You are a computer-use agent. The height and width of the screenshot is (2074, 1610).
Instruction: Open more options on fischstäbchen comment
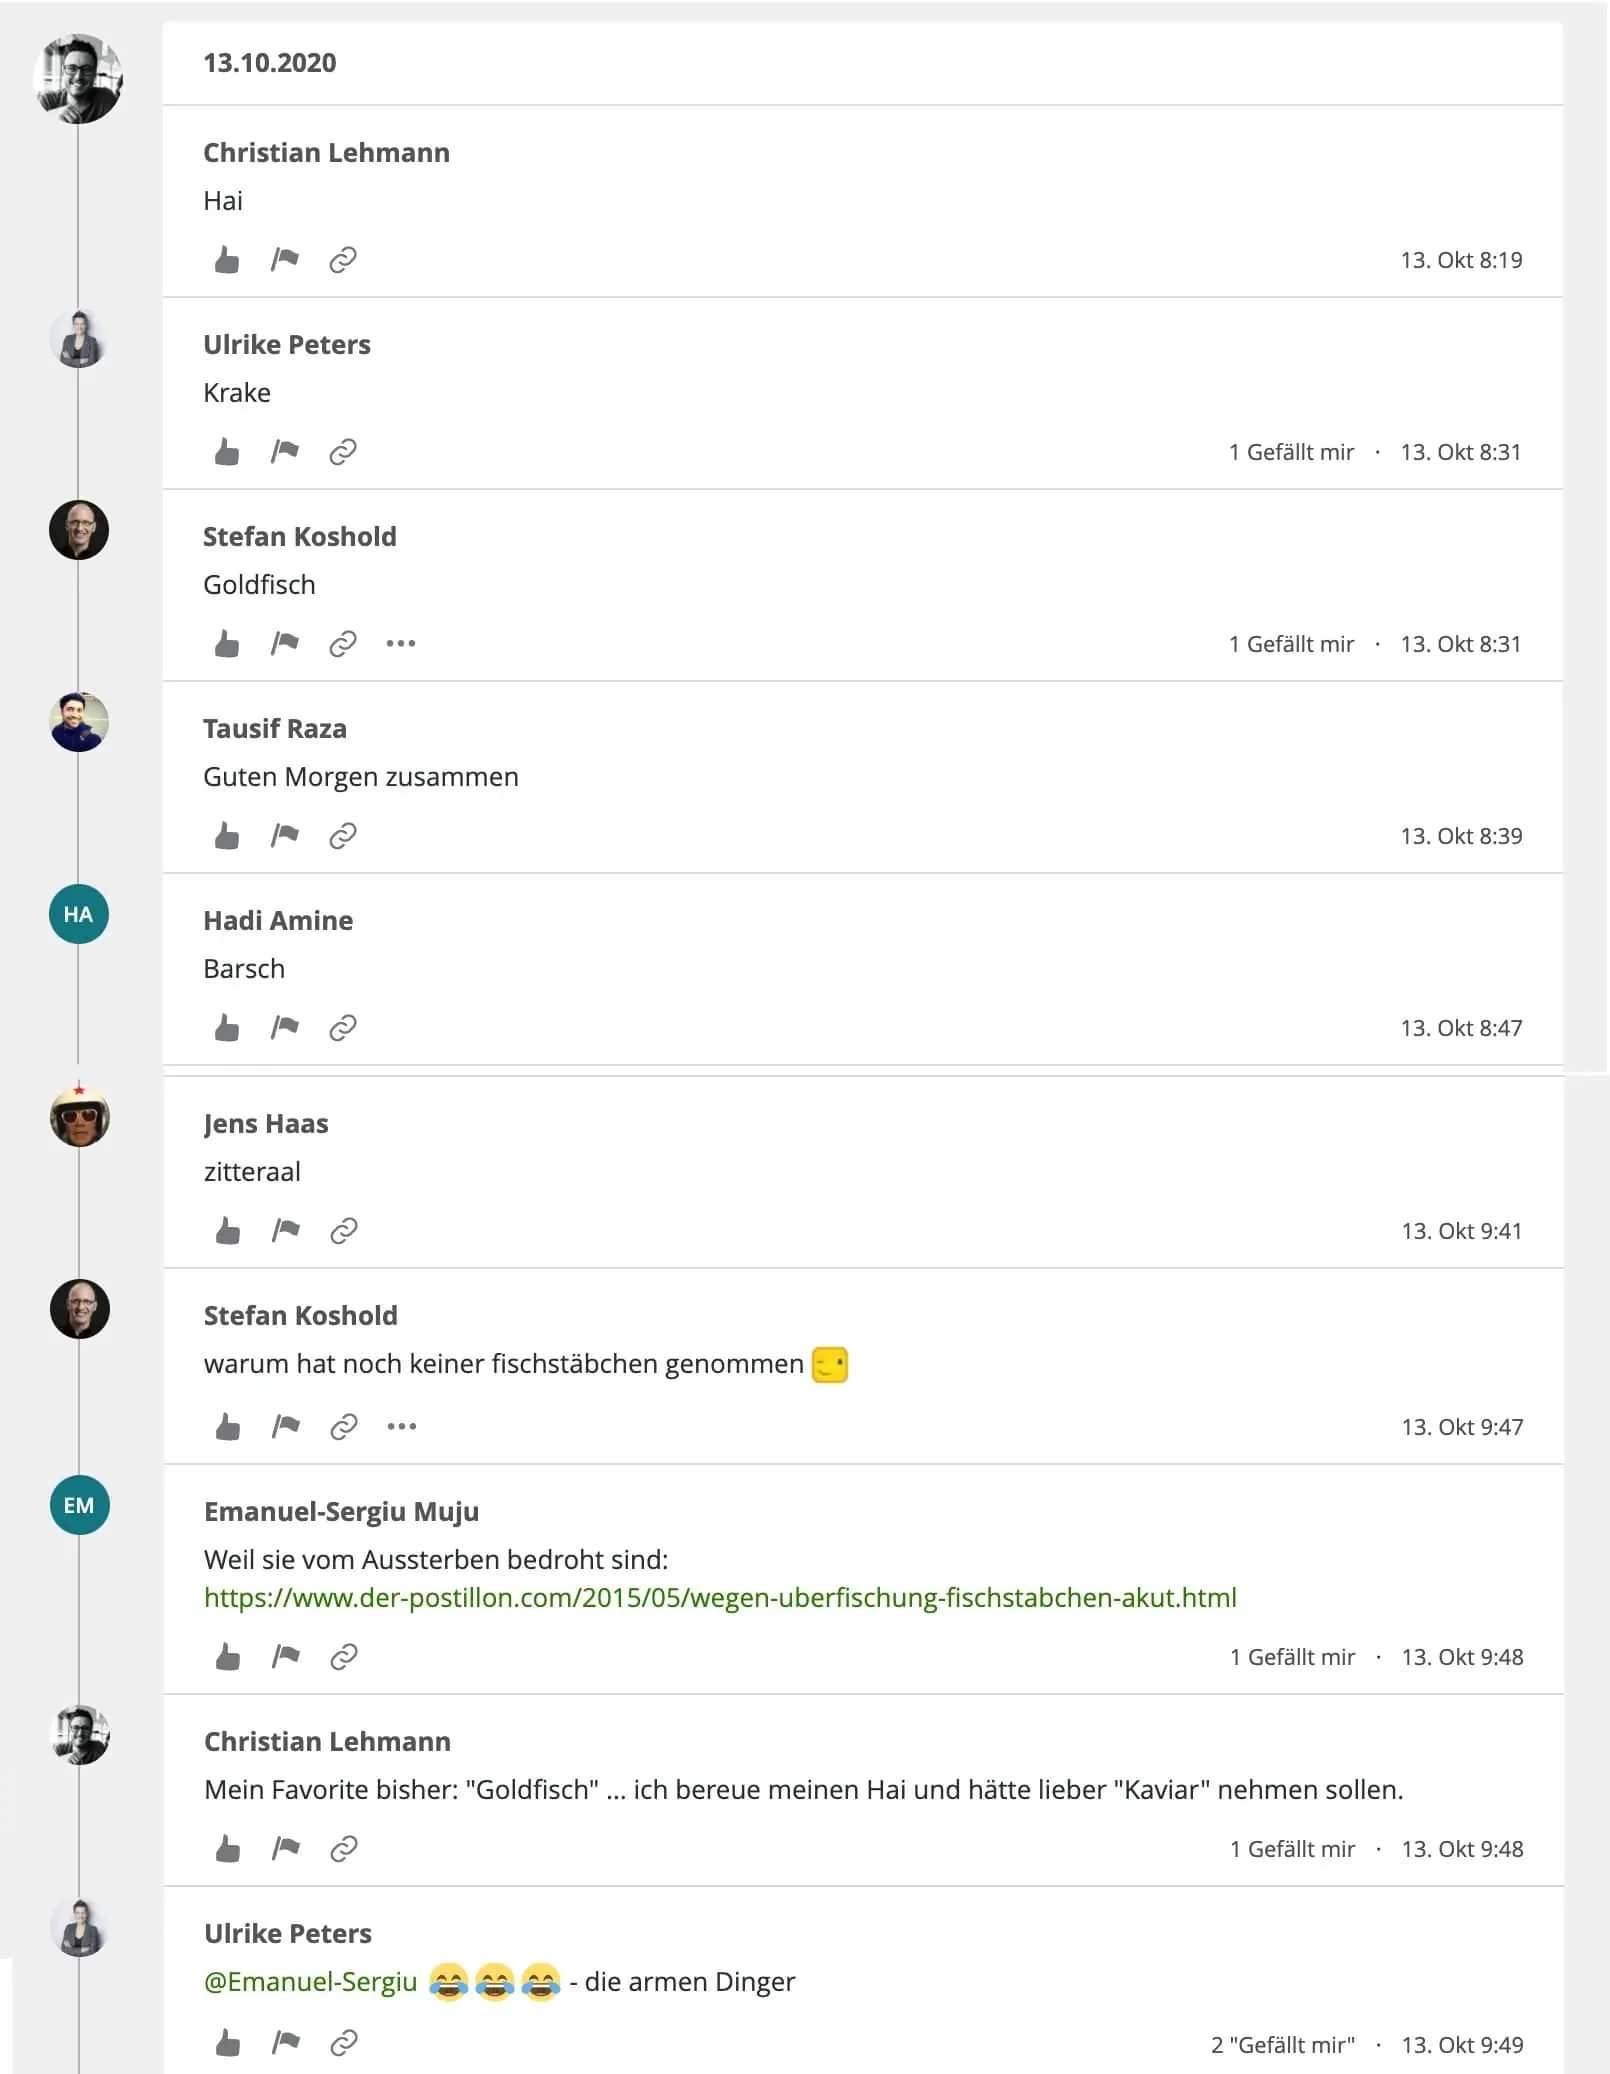(x=402, y=1427)
